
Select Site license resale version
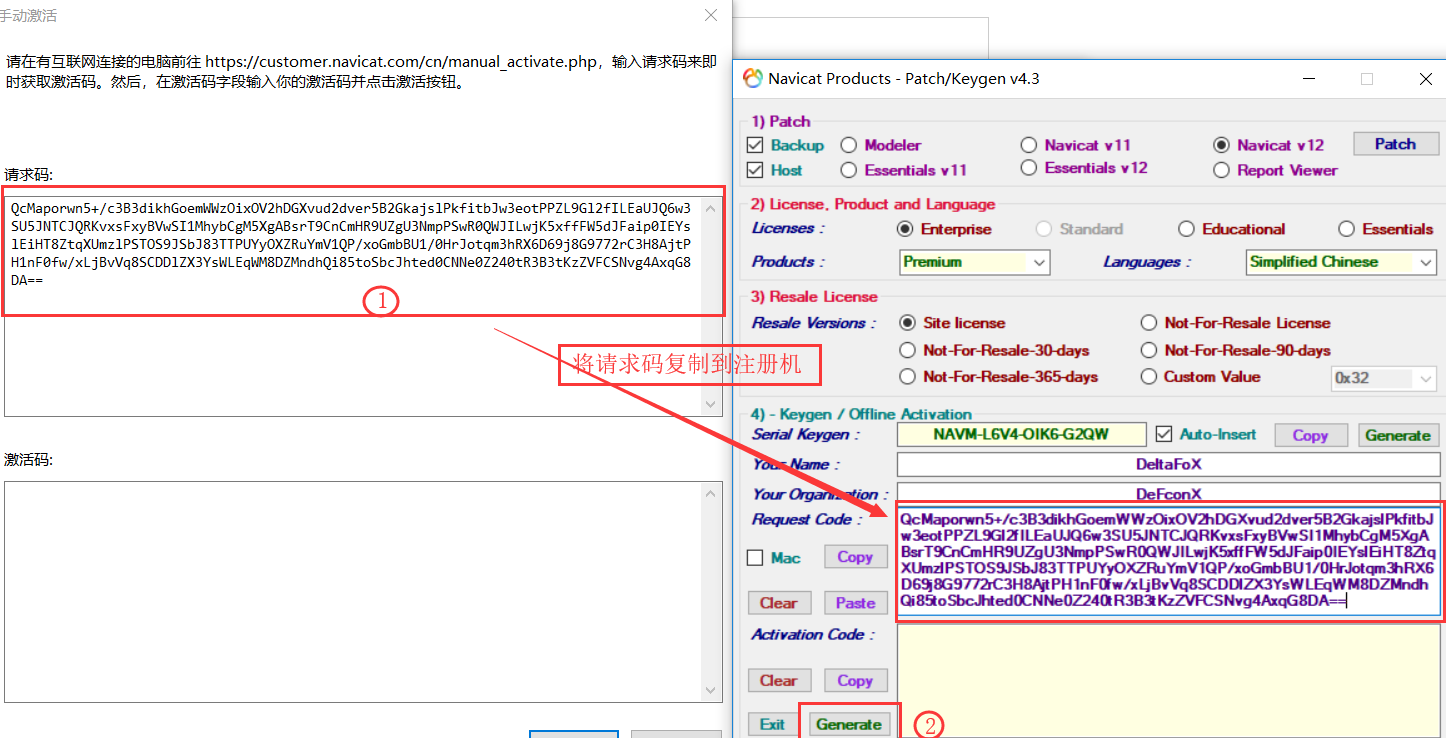(908, 323)
